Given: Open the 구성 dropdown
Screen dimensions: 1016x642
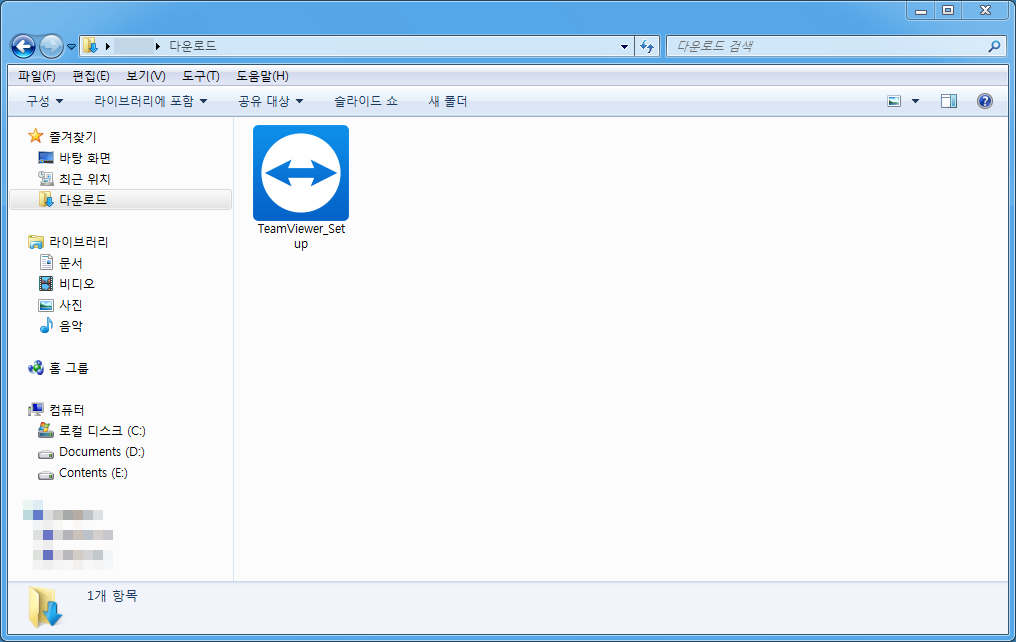Looking at the screenshot, I should pos(45,101).
